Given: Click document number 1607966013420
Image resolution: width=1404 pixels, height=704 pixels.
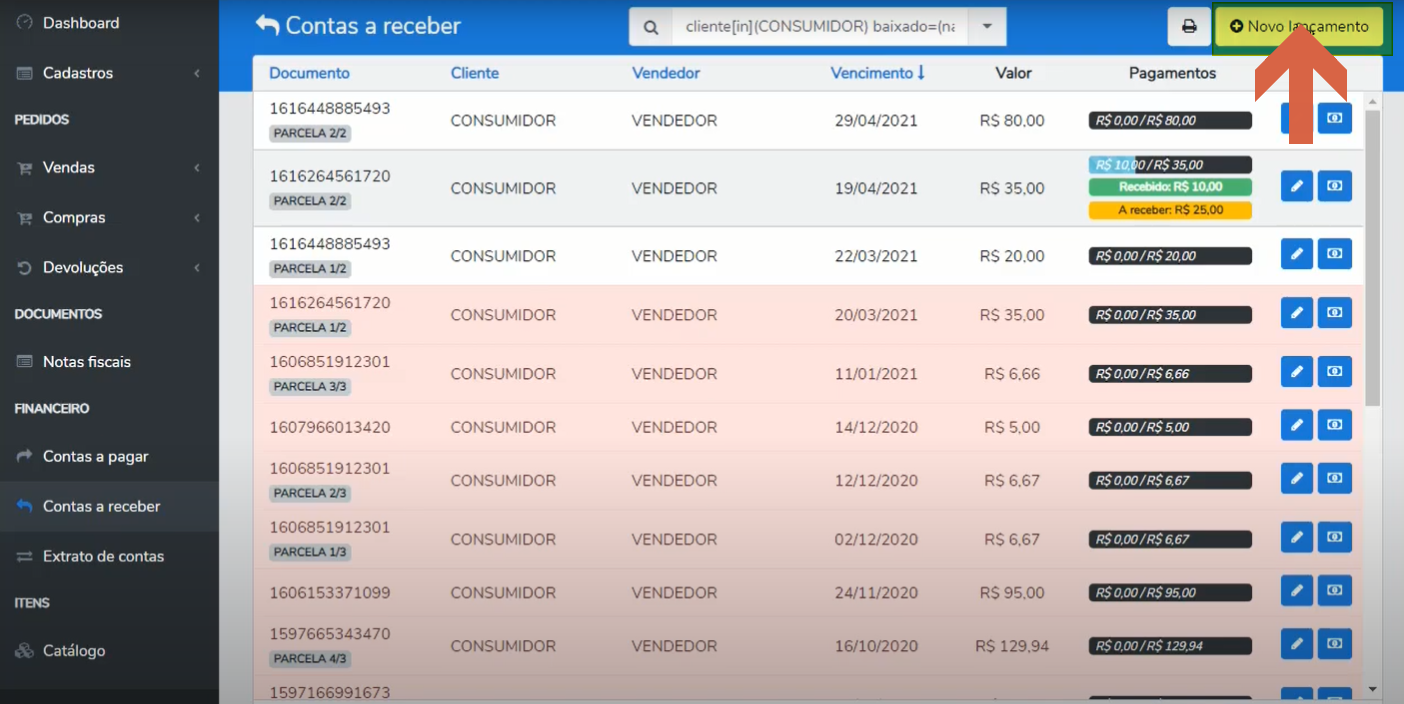Looking at the screenshot, I should click(329, 427).
